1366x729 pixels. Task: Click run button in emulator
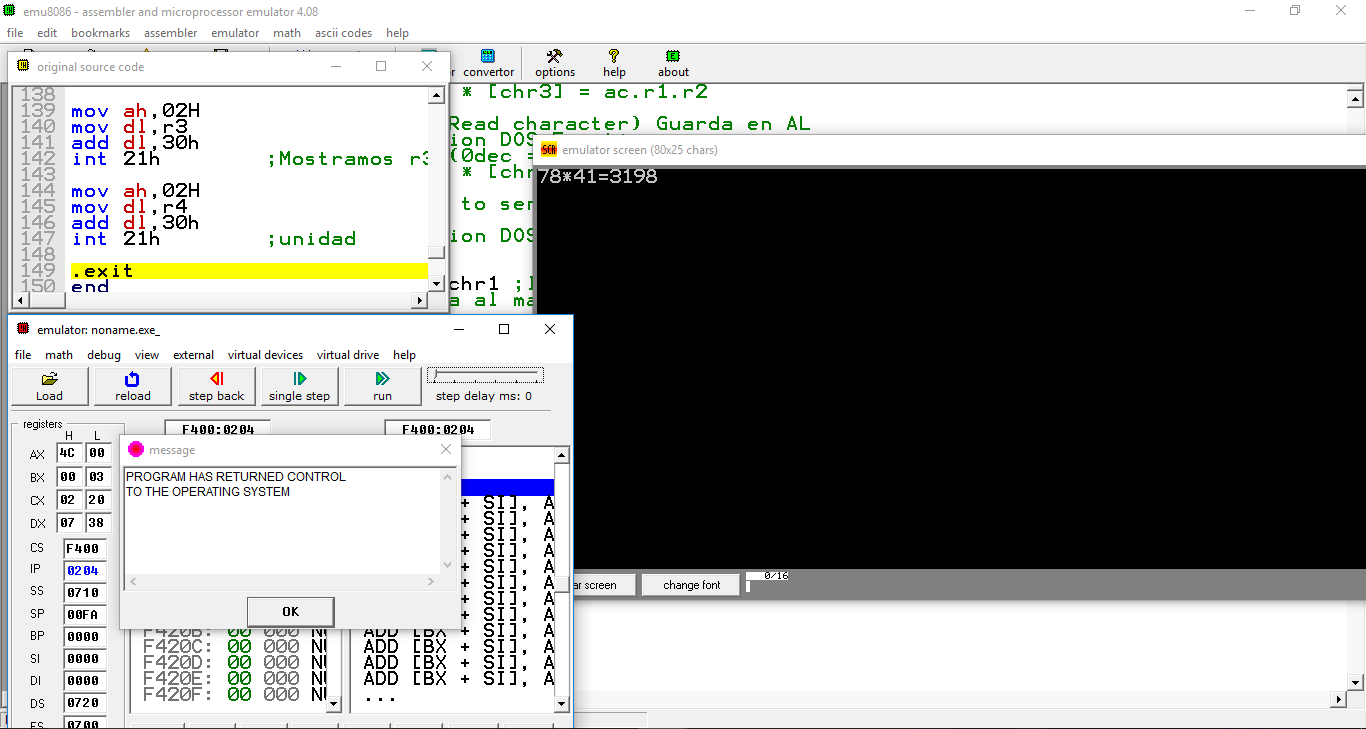(x=382, y=386)
